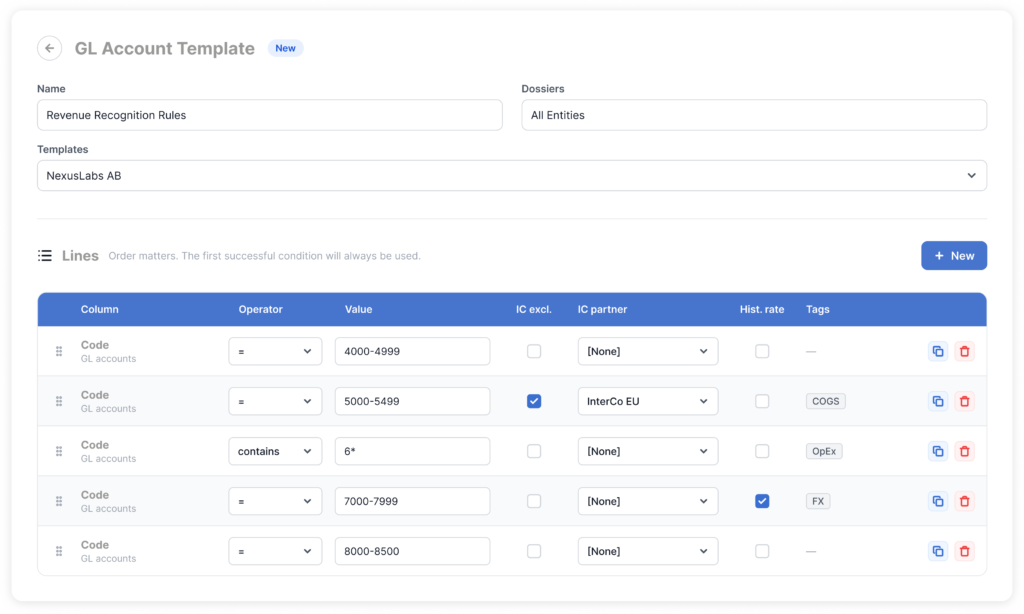1024x614 pixels.
Task: Duplicate the 4000-4999 line
Action: click(938, 351)
